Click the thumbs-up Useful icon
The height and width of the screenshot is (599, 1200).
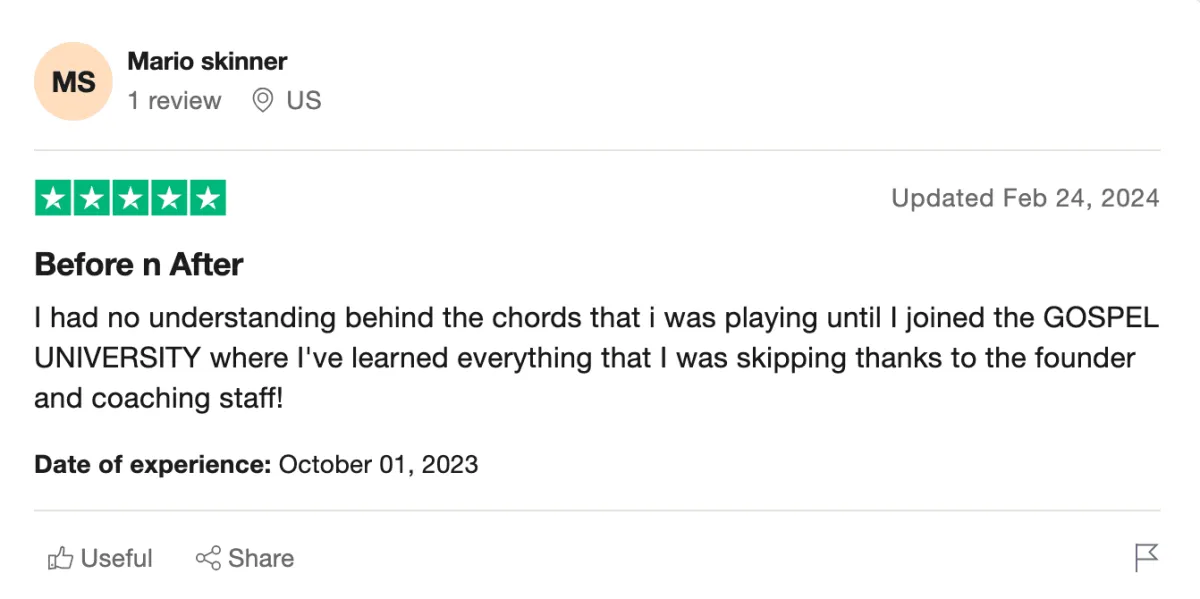[x=61, y=558]
